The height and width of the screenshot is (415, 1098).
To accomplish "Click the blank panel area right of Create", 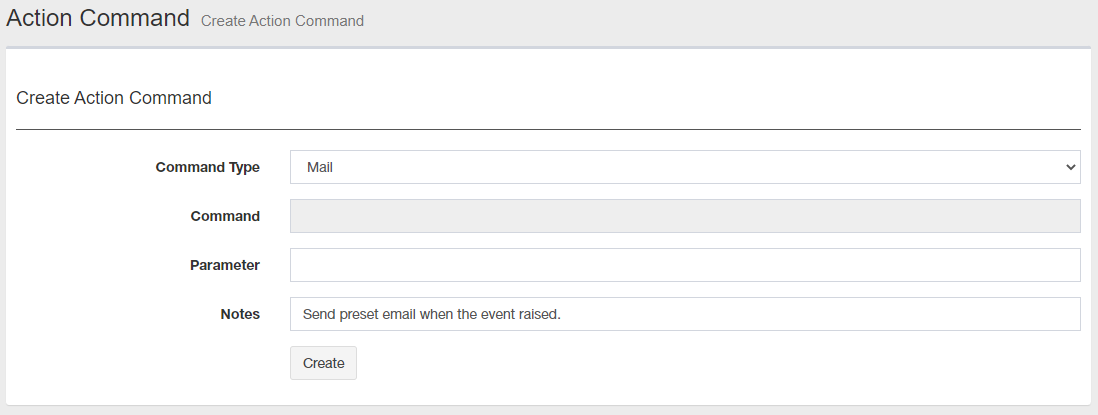I will point(700,363).
